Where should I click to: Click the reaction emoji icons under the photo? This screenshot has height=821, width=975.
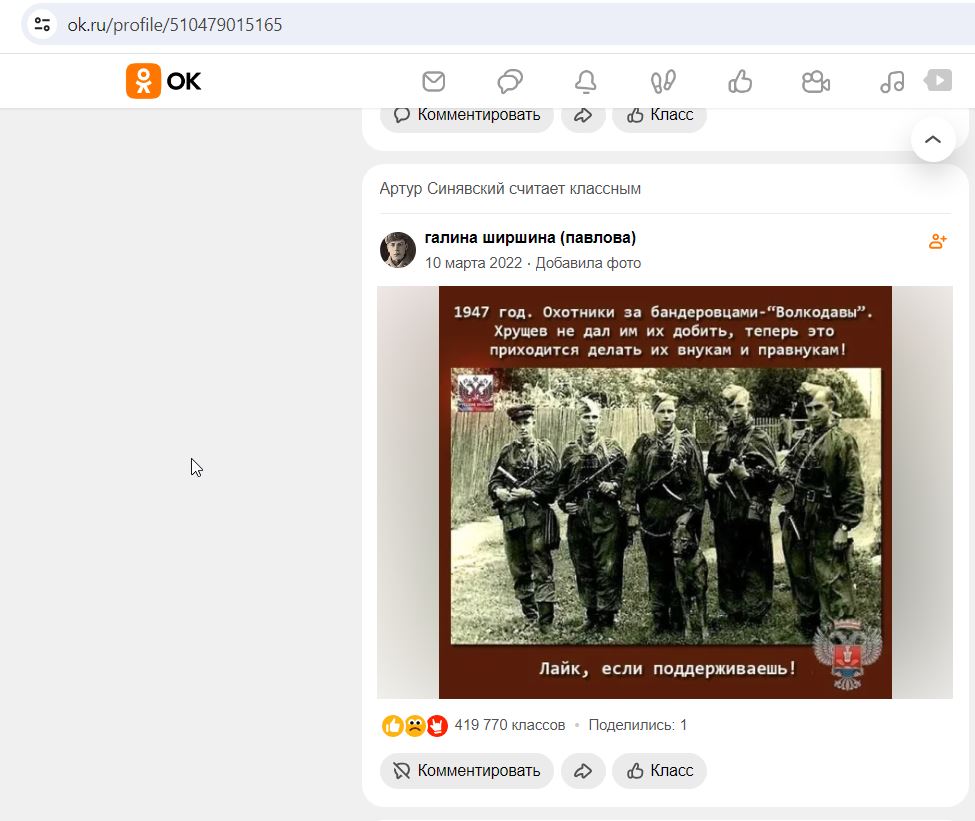(x=415, y=725)
